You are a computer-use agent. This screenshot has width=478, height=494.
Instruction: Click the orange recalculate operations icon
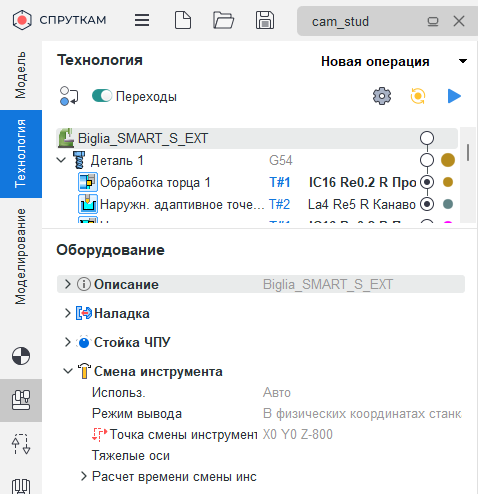coord(418,96)
